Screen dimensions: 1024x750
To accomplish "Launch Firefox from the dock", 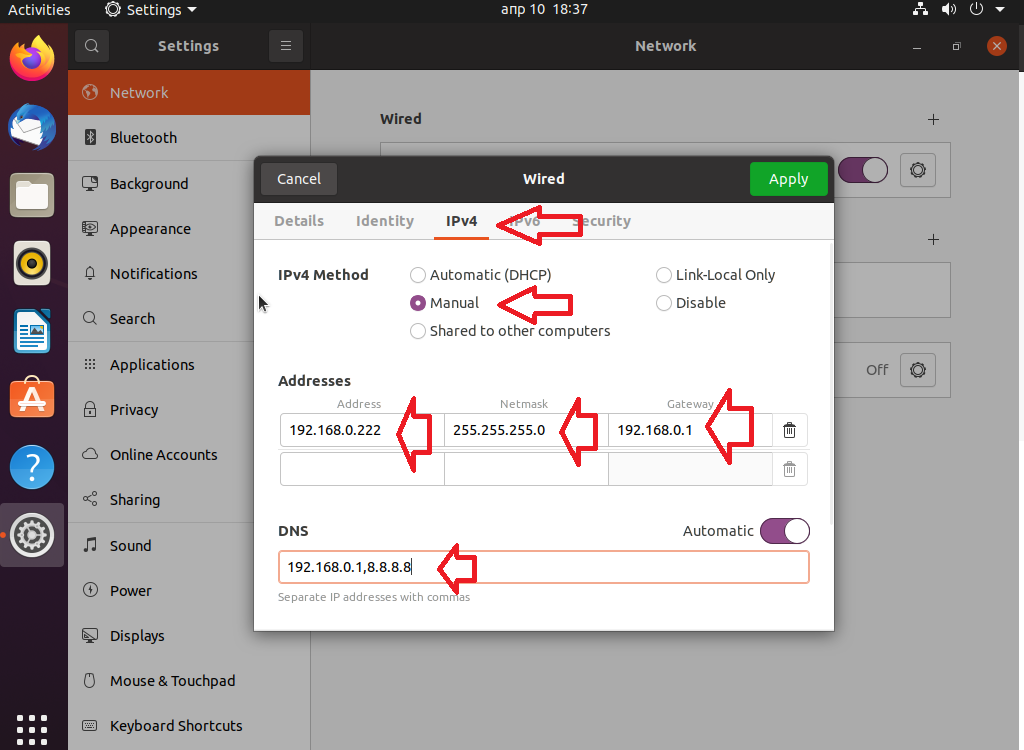I will [32, 59].
